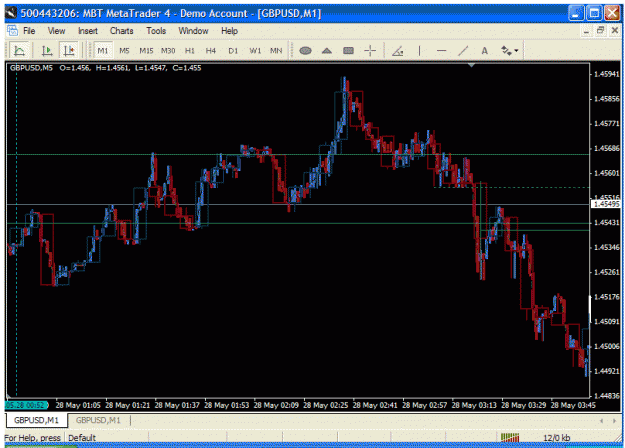The width and height of the screenshot is (625, 448).
Task: Select the vertical line tool
Action: click(x=419, y=51)
